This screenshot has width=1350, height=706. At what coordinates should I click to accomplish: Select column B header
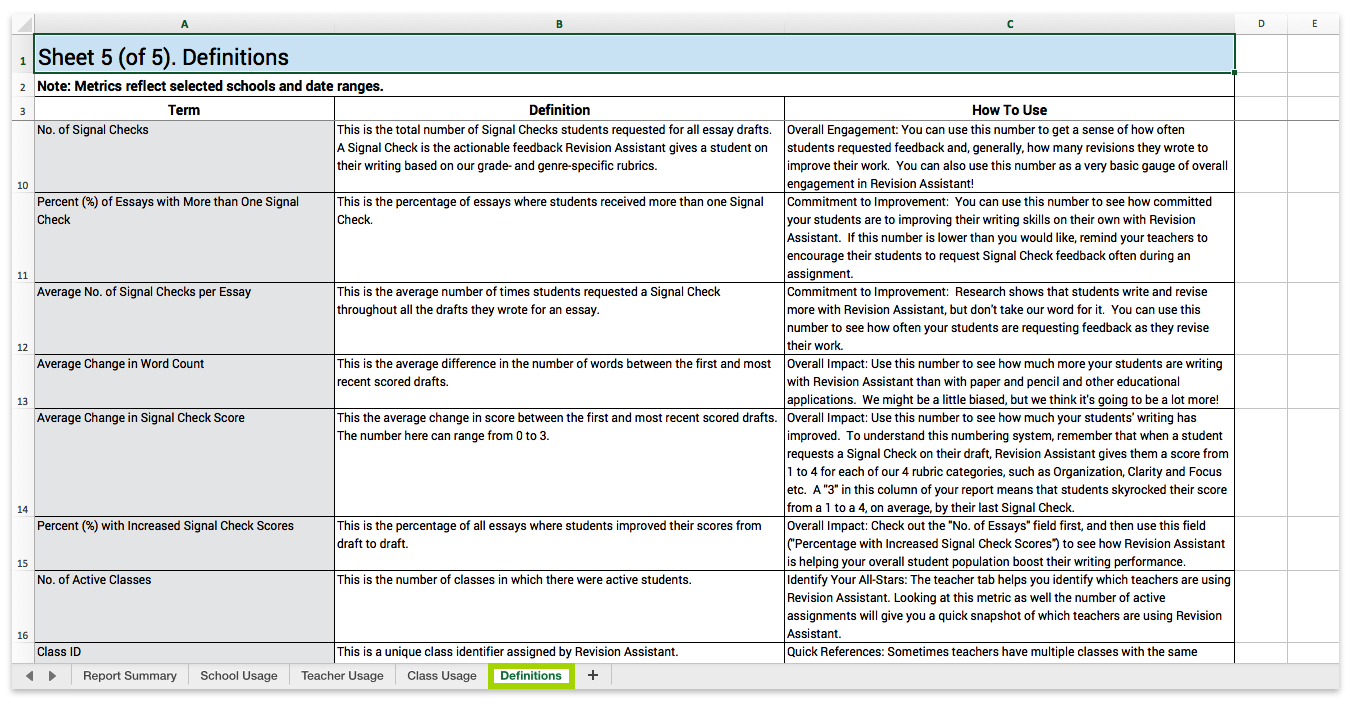point(559,24)
